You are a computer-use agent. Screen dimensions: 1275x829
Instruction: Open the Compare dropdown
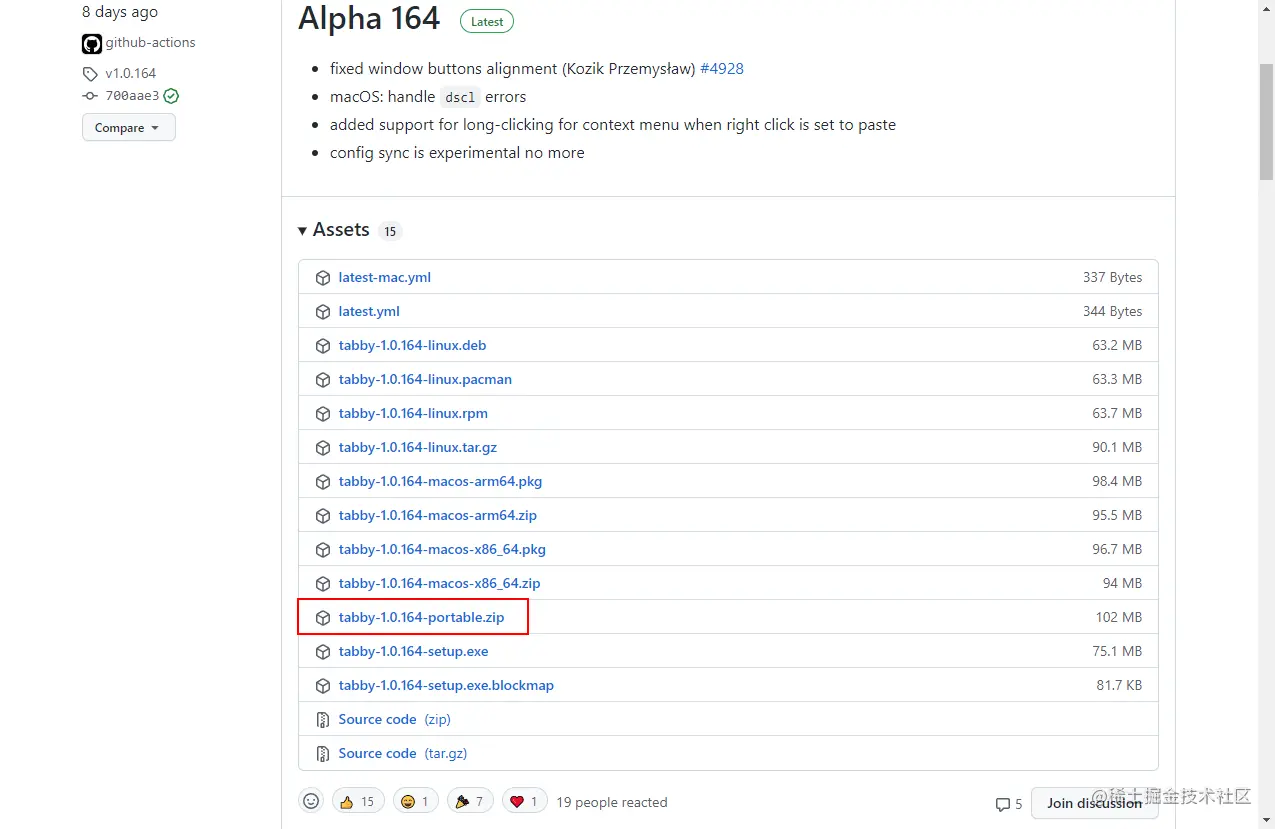point(129,128)
